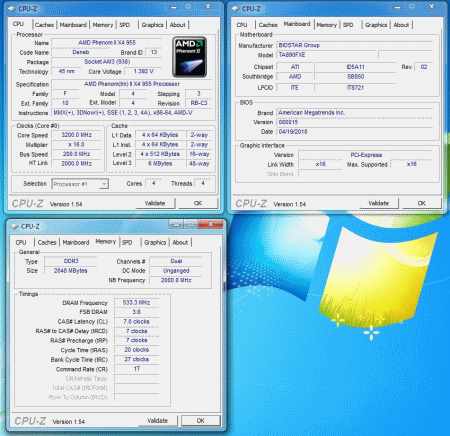Open Caches tab in CPU window
The height and width of the screenshot is (436, 450).
pos(44,25)
